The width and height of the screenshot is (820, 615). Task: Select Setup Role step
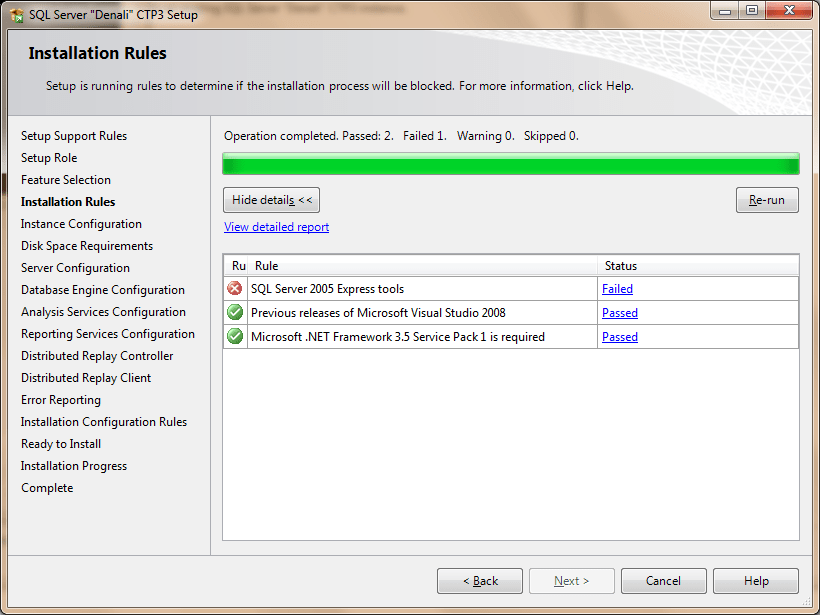[x=49, y=158]
